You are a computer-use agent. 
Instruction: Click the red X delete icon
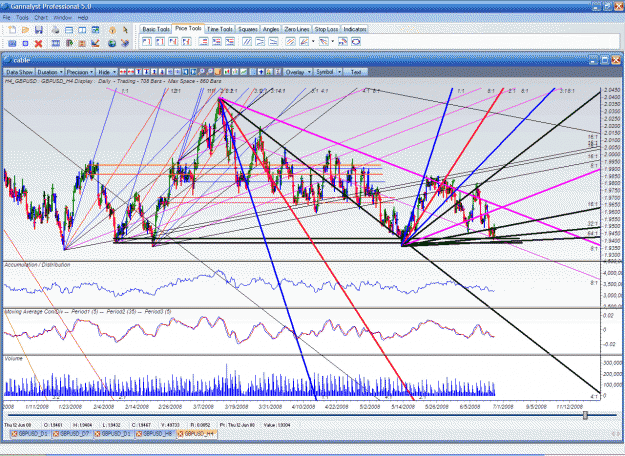tap(39, 43)
